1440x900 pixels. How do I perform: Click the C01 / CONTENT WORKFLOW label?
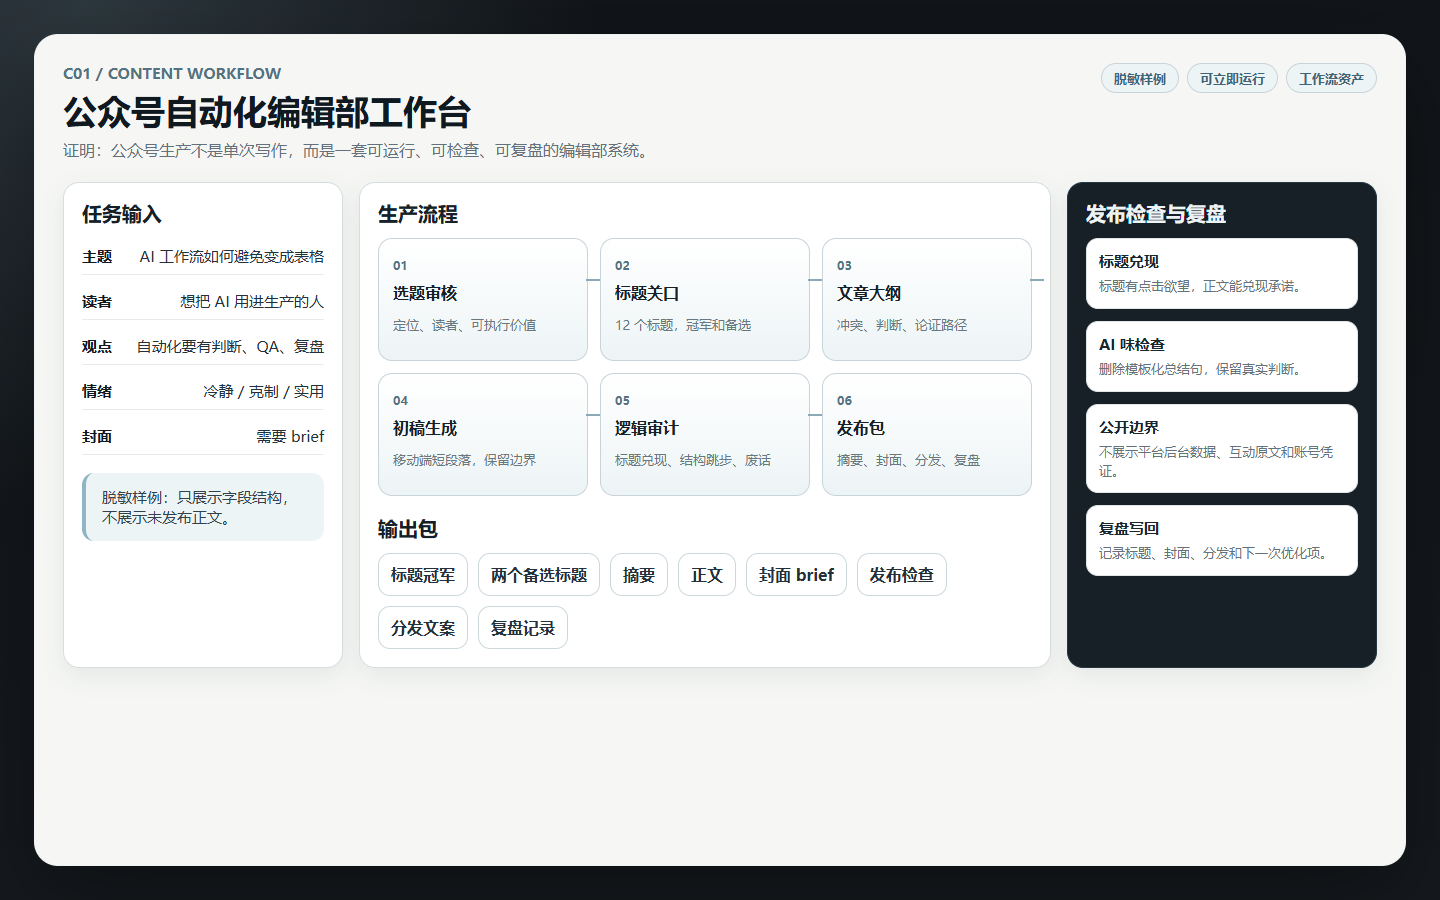(x=172, y=74)
